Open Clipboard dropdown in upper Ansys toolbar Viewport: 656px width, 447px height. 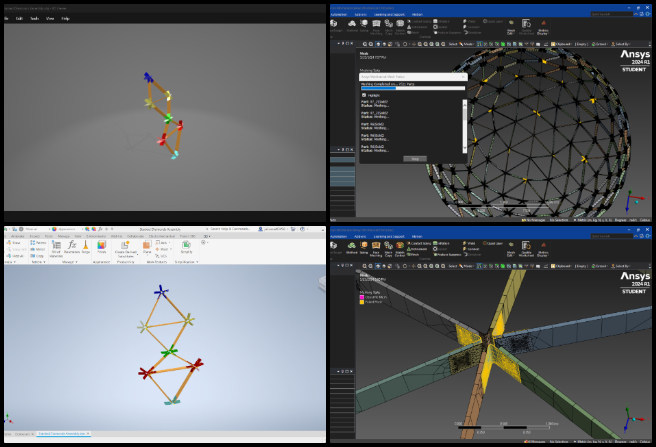click(x=561, y=44)
